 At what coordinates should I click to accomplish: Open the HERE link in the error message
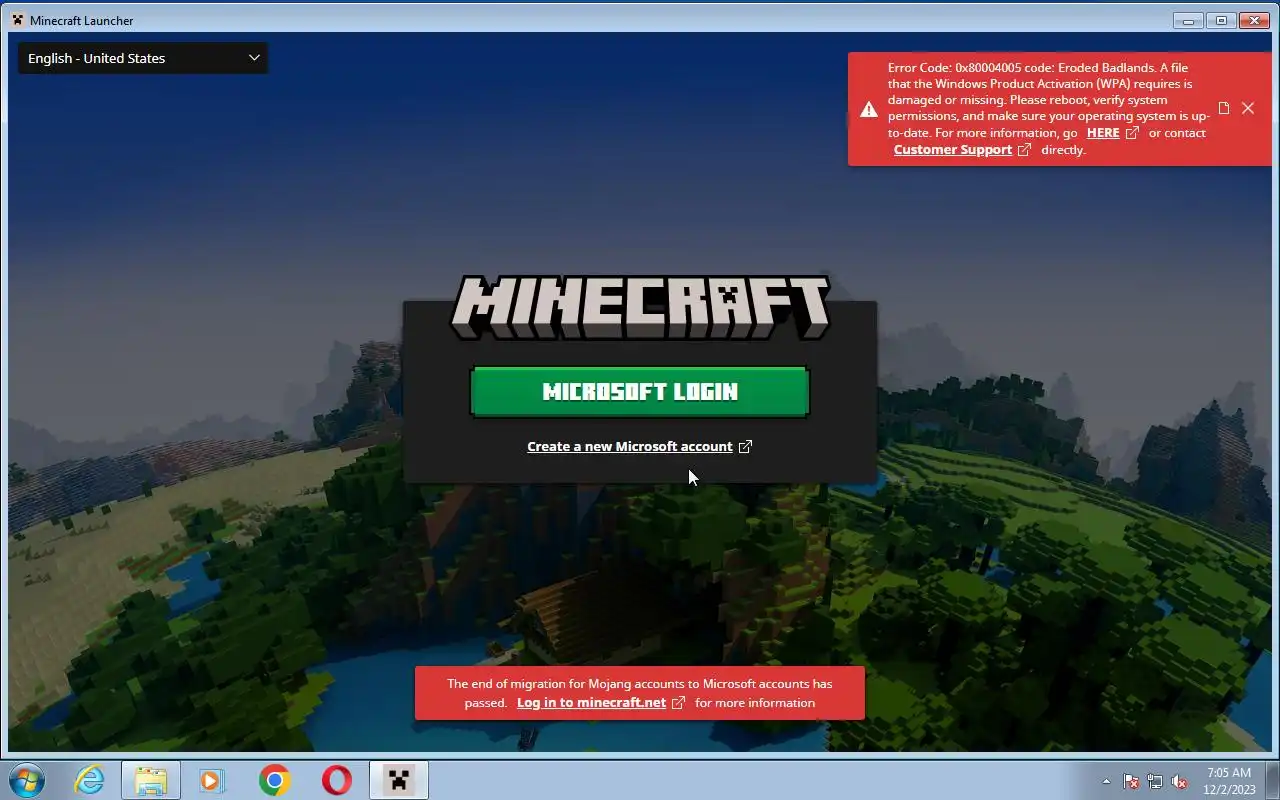coord(1103,132)
